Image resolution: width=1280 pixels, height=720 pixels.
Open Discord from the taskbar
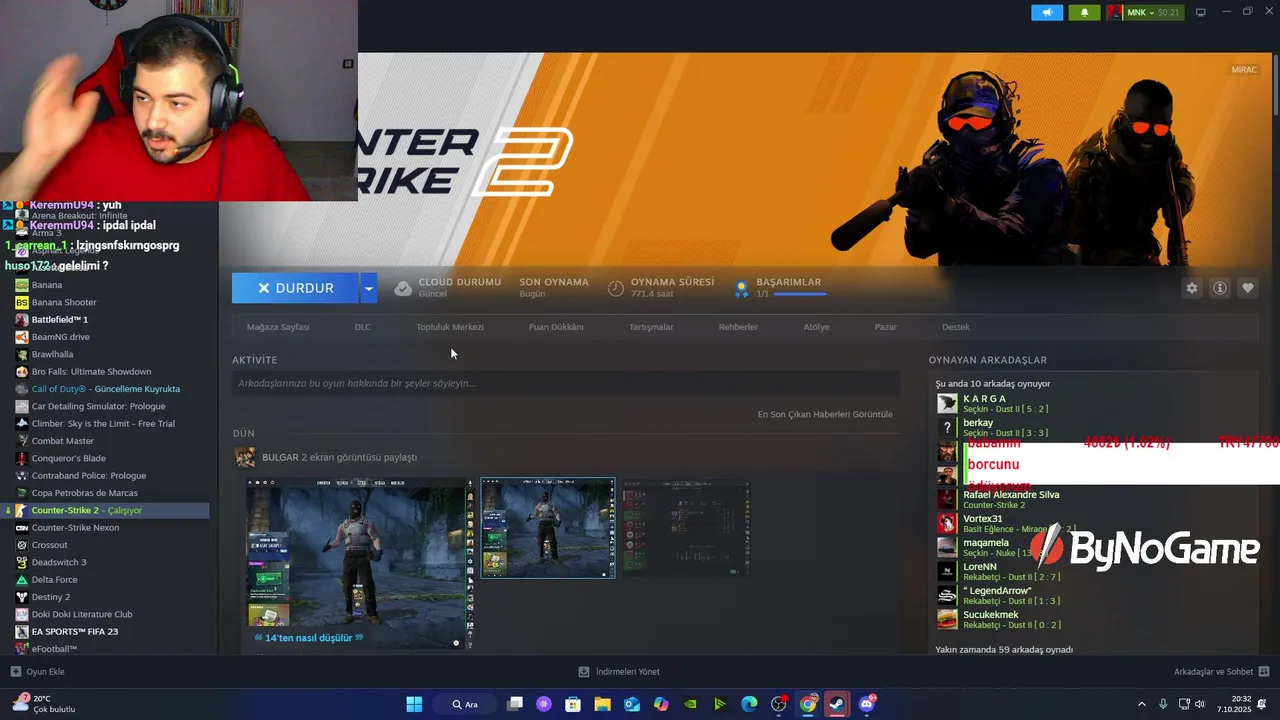[867, 704]
